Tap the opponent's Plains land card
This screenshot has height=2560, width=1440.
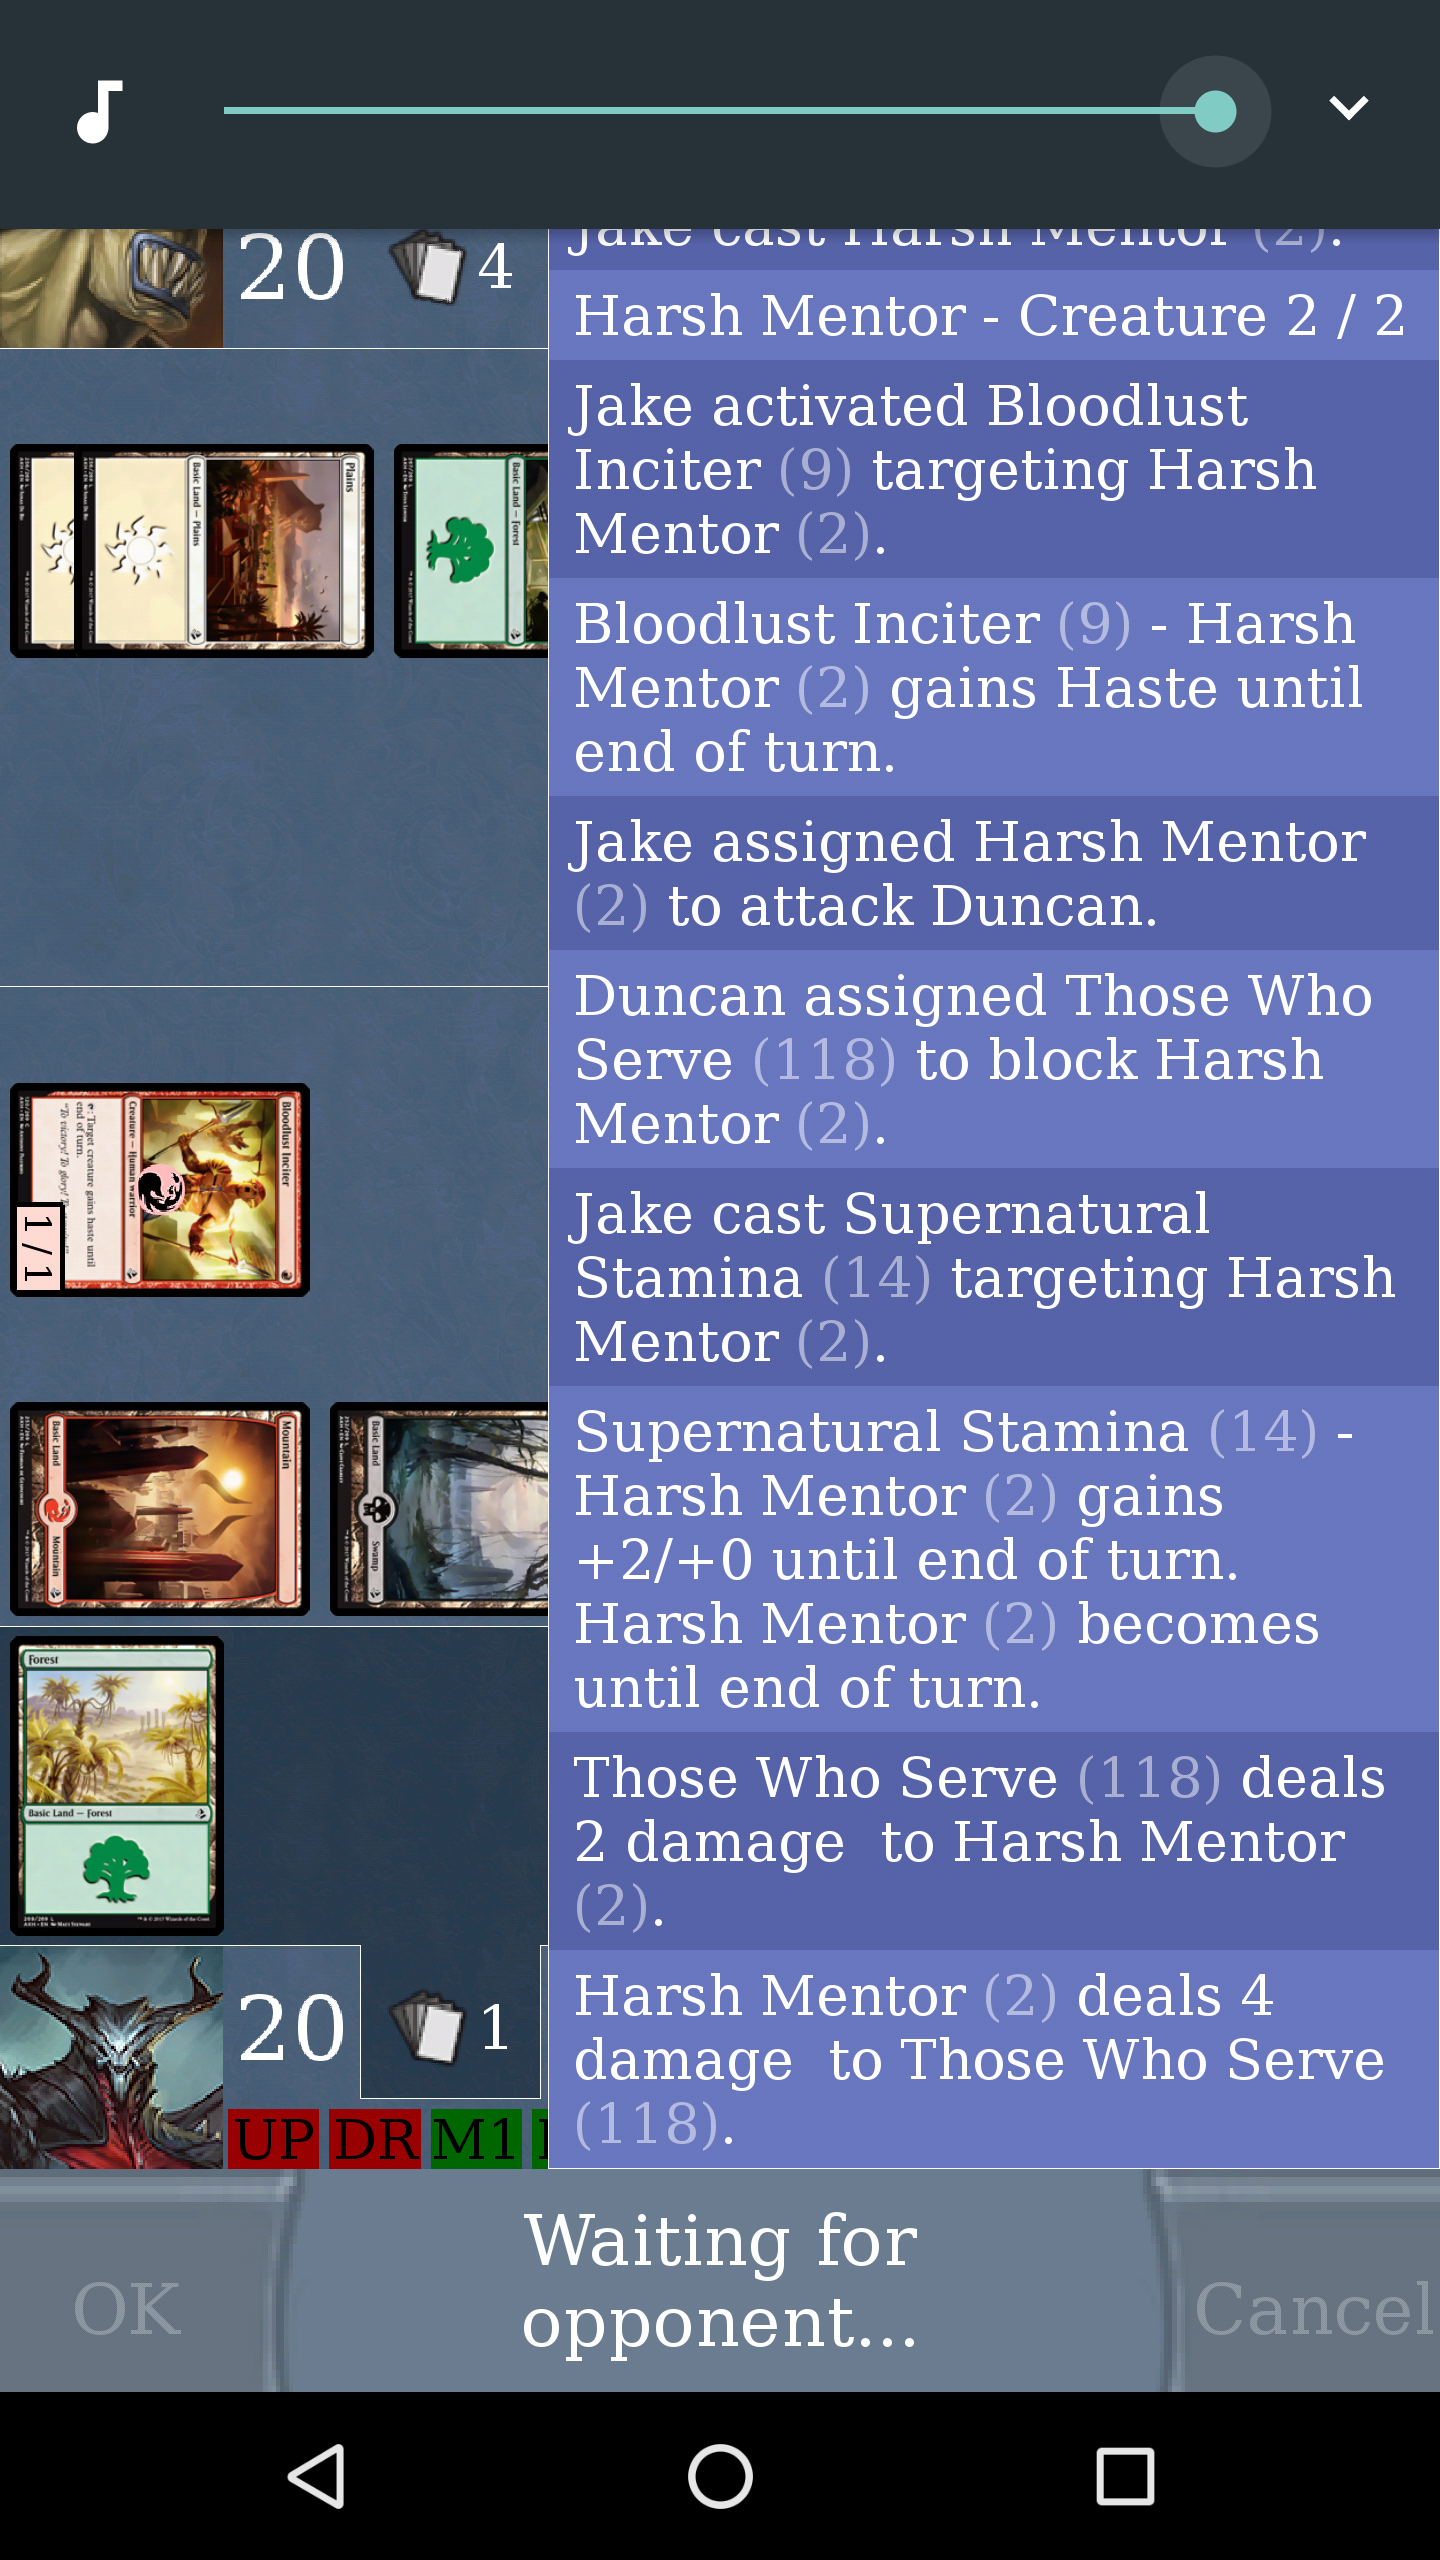click(224, 551)
